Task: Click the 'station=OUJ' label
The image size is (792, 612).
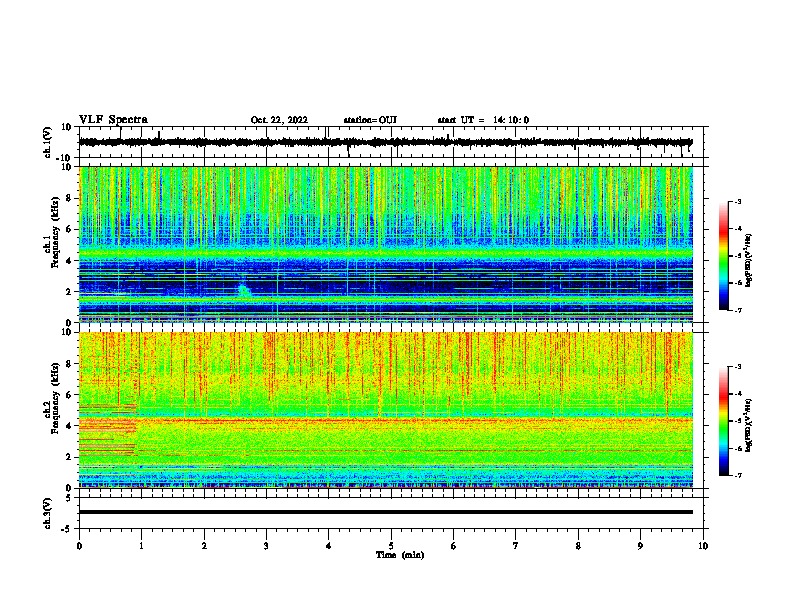Action: click(x=370, y=120)
